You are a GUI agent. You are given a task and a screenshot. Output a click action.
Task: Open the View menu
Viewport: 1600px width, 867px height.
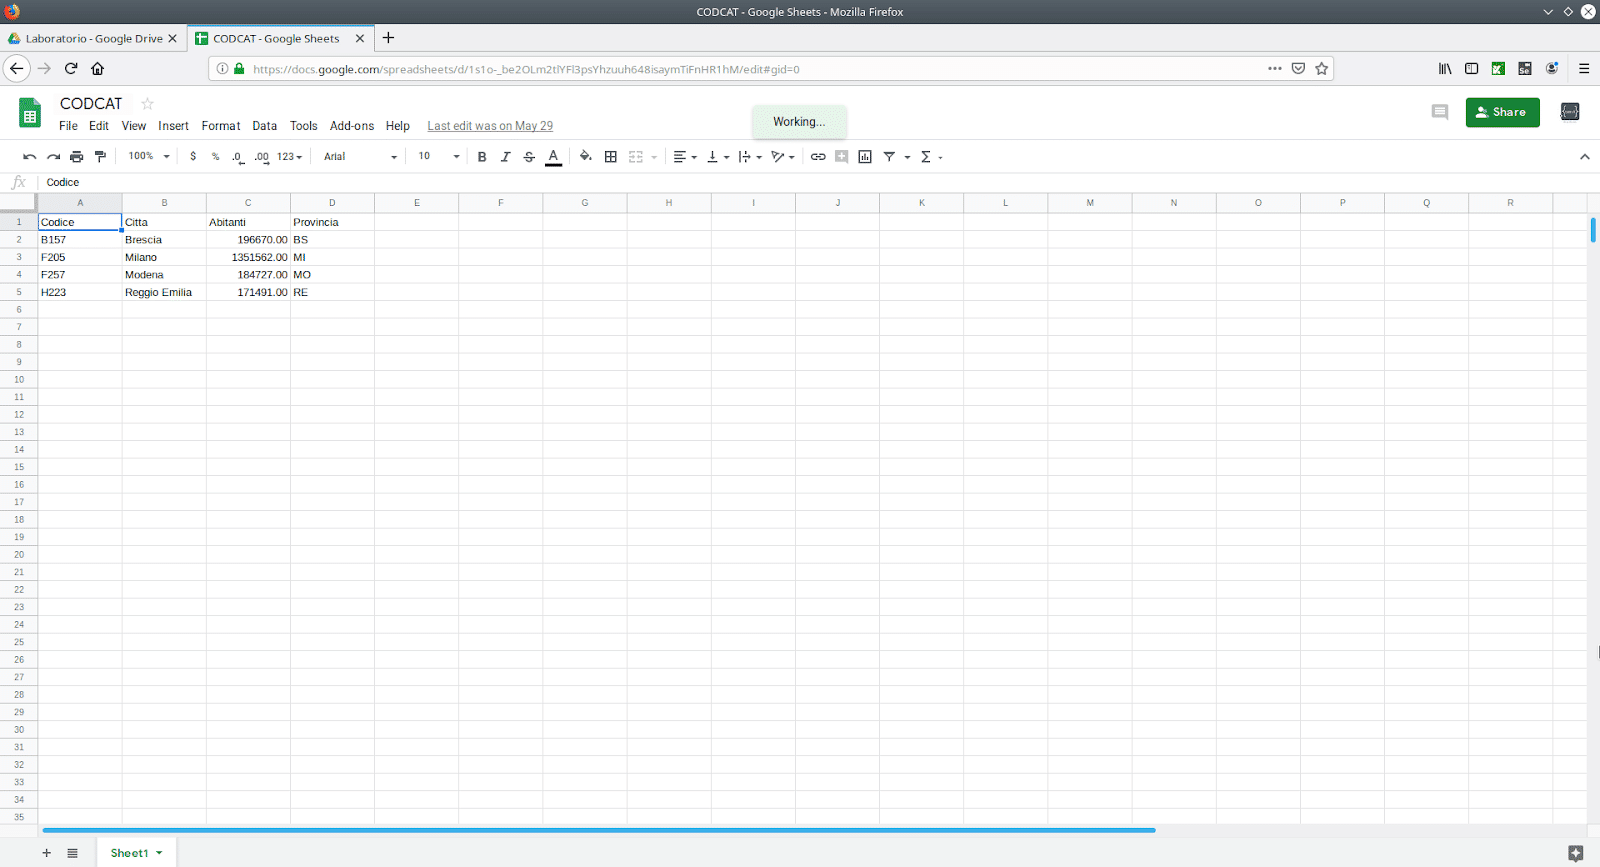coord(134,126)
